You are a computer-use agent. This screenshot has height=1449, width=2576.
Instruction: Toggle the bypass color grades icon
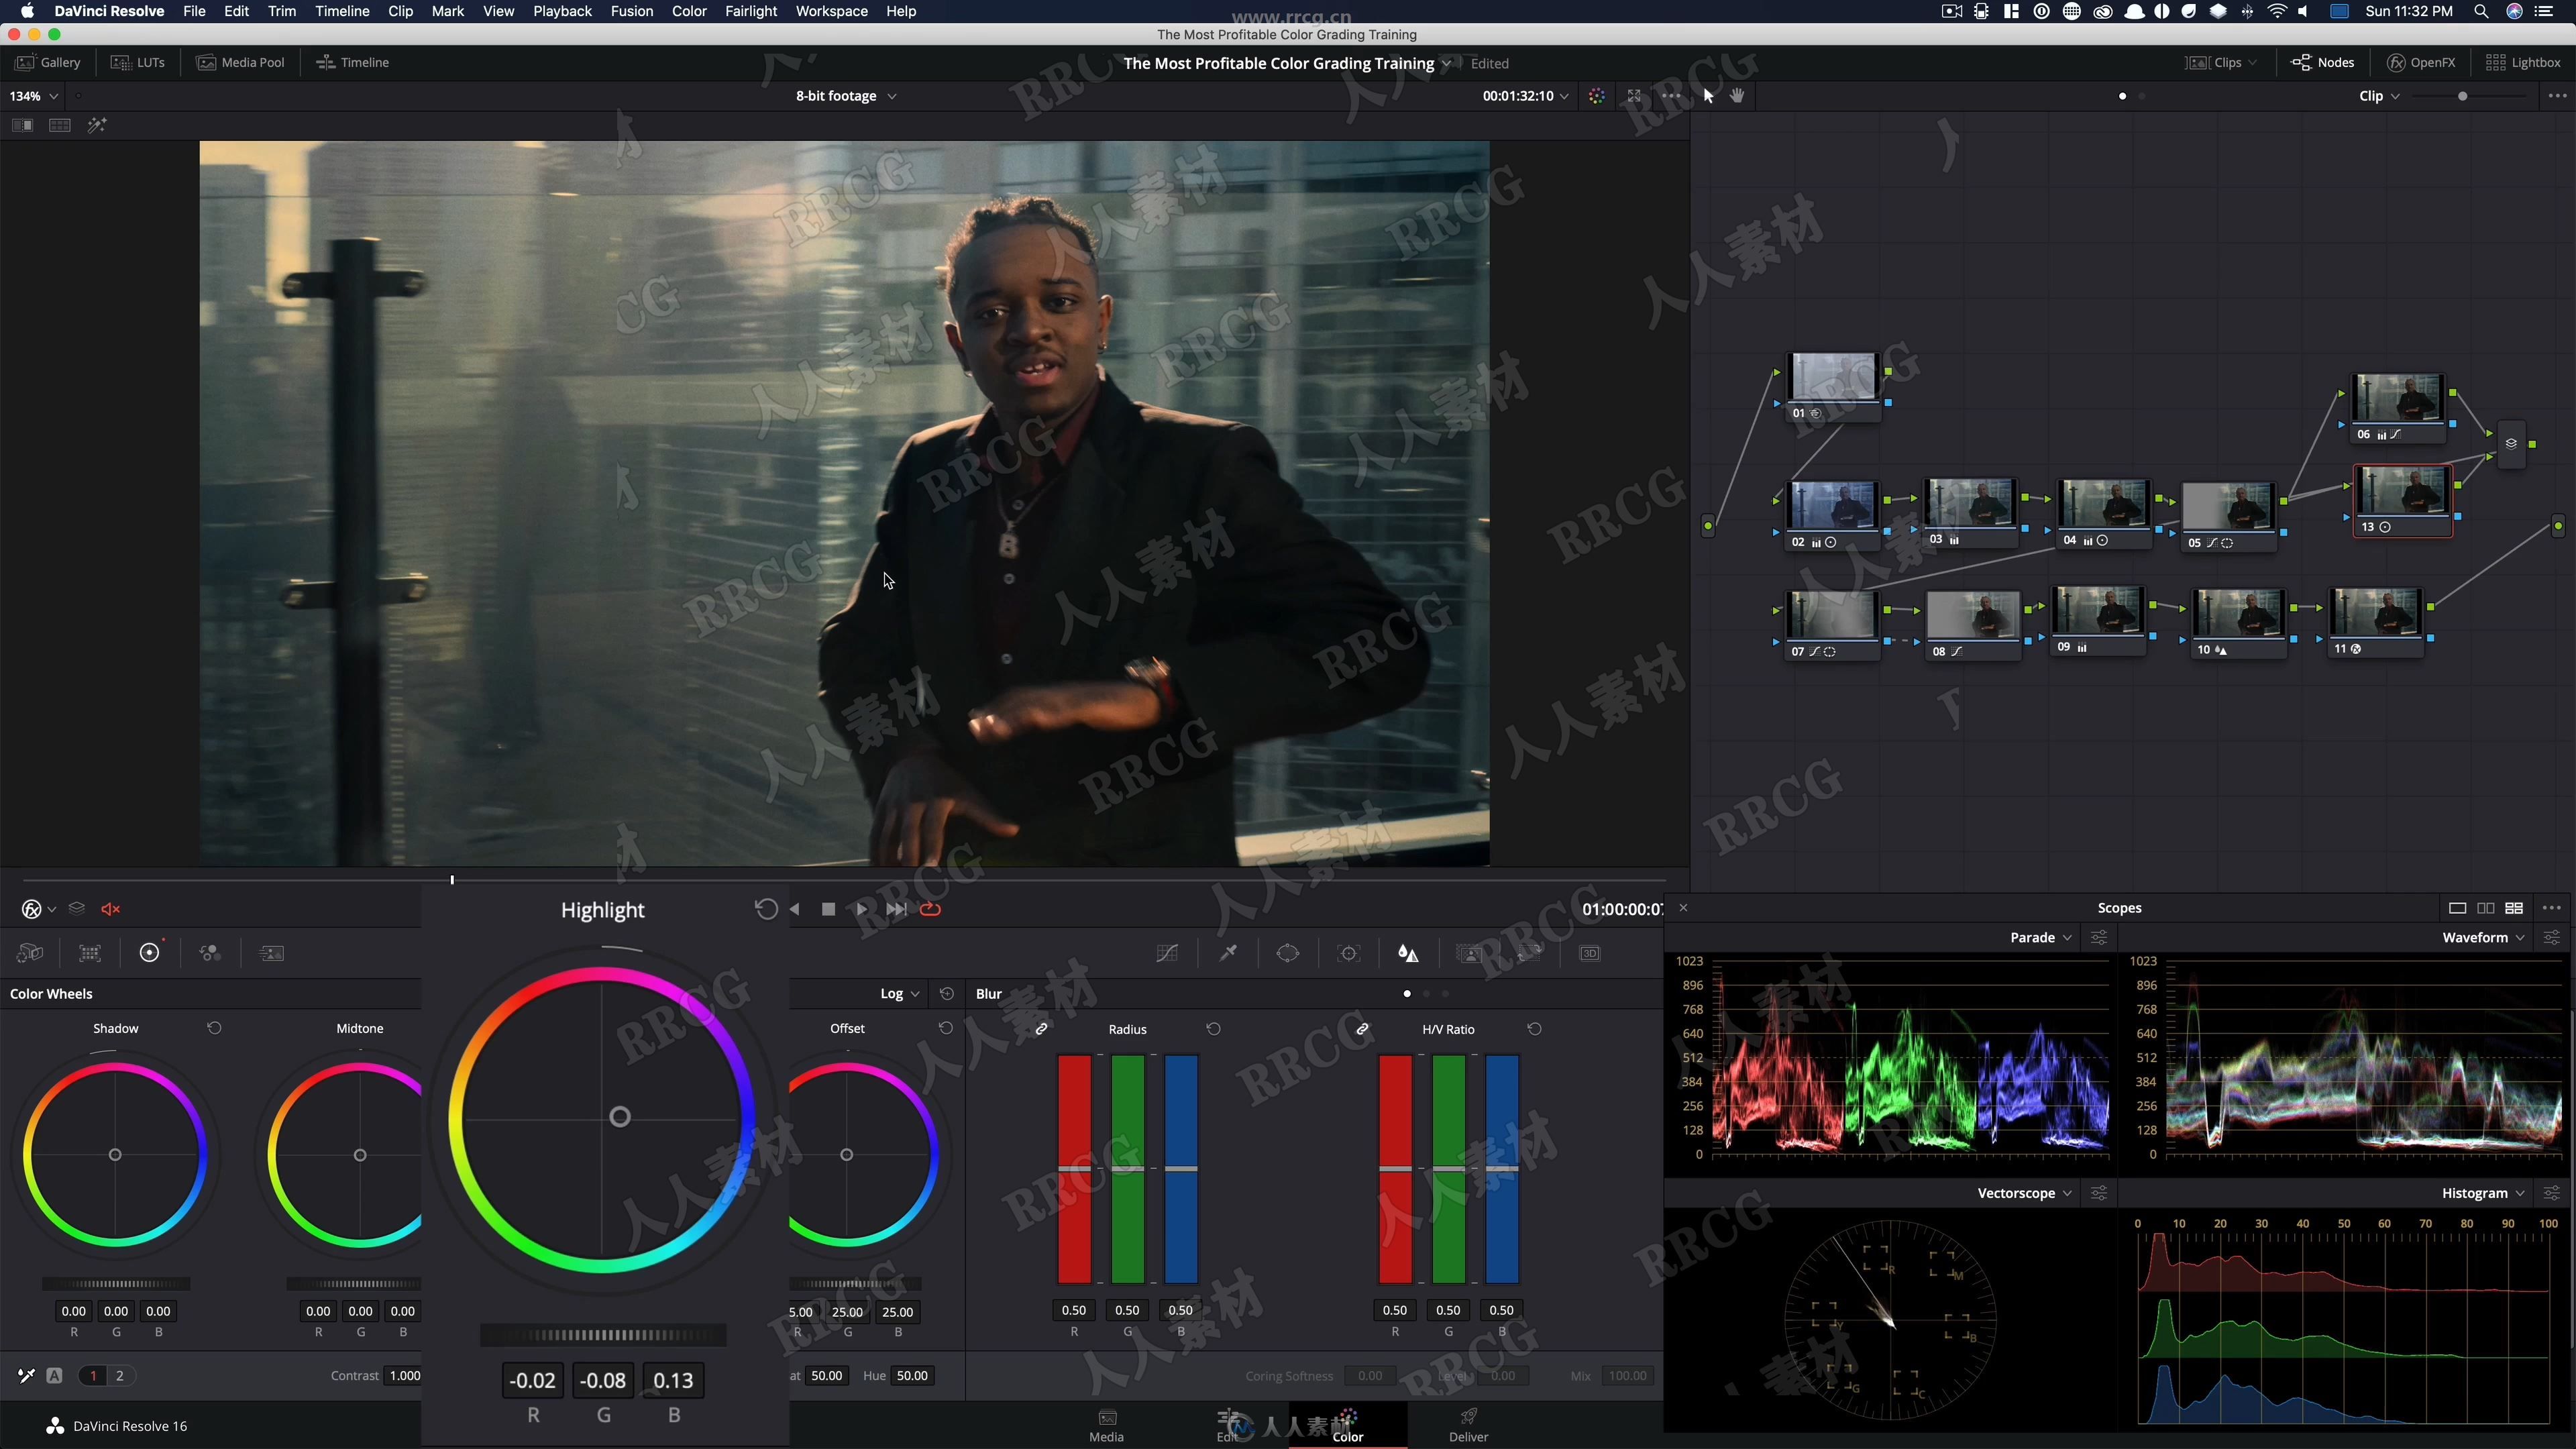(1597, 96)
